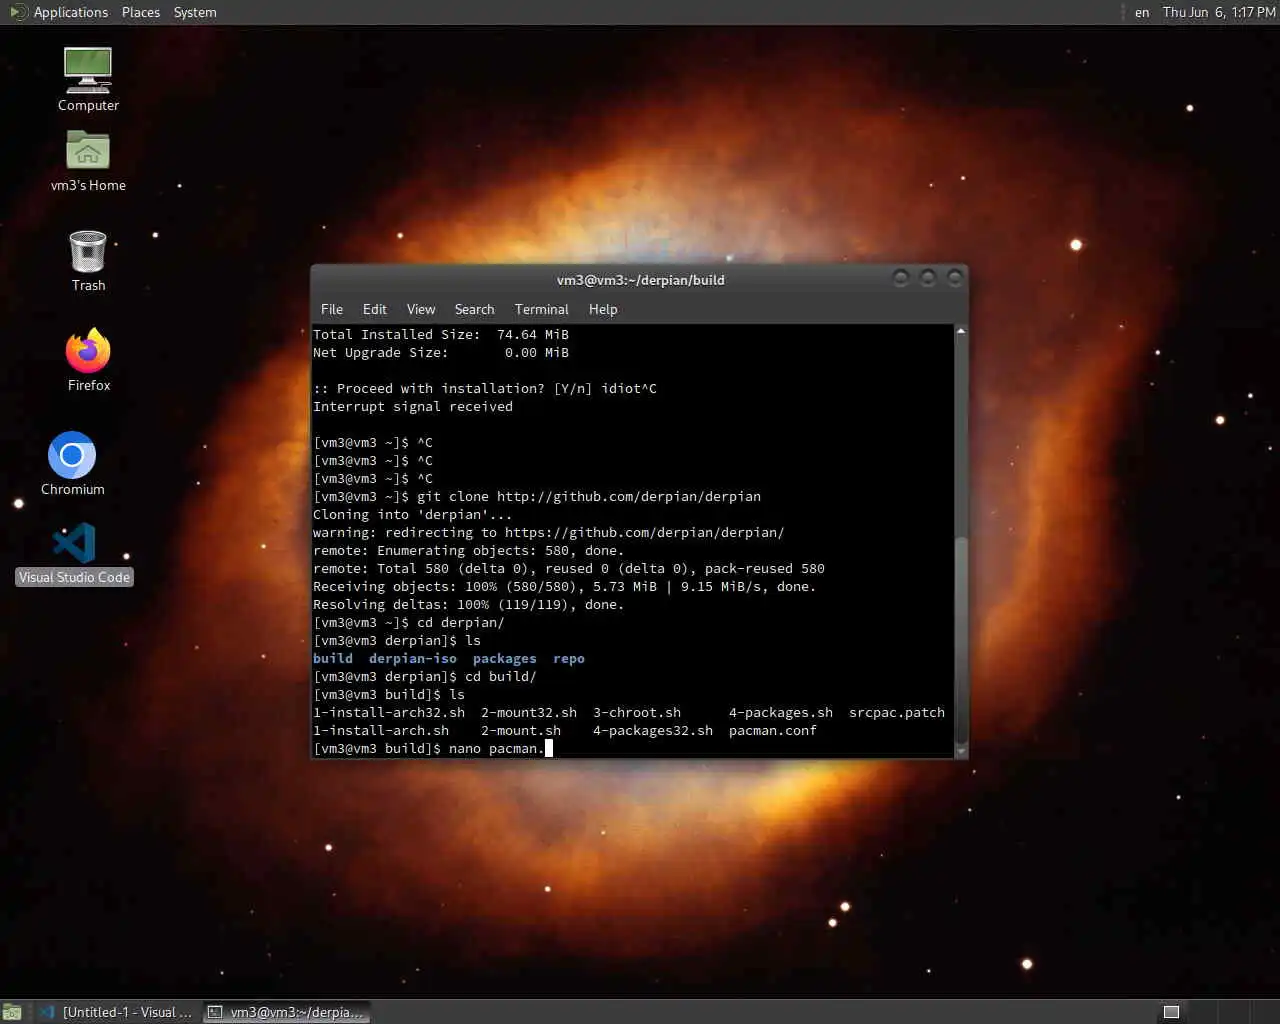Select the vm3@vm3 terminal taskbar button
Image resolution: width=1280 pixels, height=1024 pixels.
(x=287, y=1012)
